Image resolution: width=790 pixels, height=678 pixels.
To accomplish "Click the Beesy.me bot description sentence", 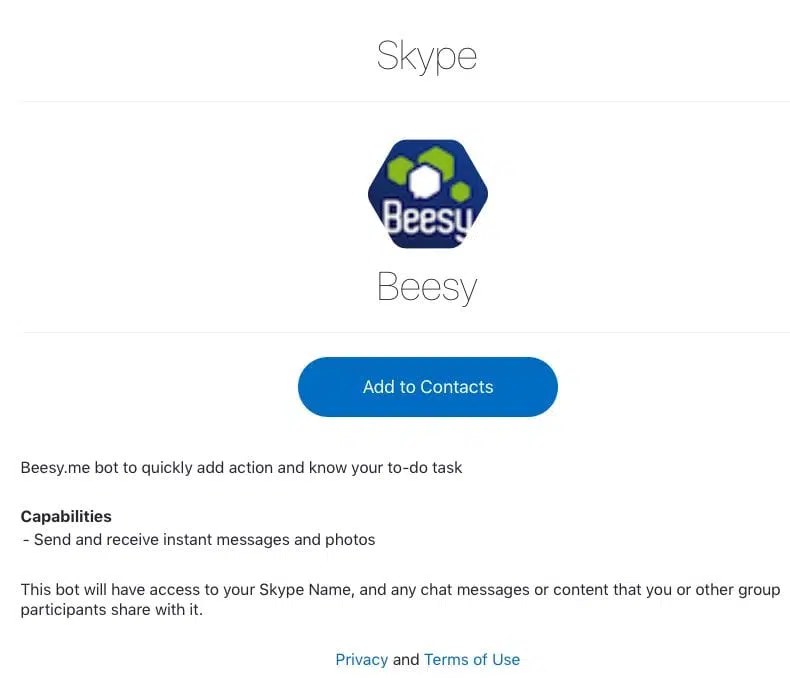I will [x=241, y=467].
